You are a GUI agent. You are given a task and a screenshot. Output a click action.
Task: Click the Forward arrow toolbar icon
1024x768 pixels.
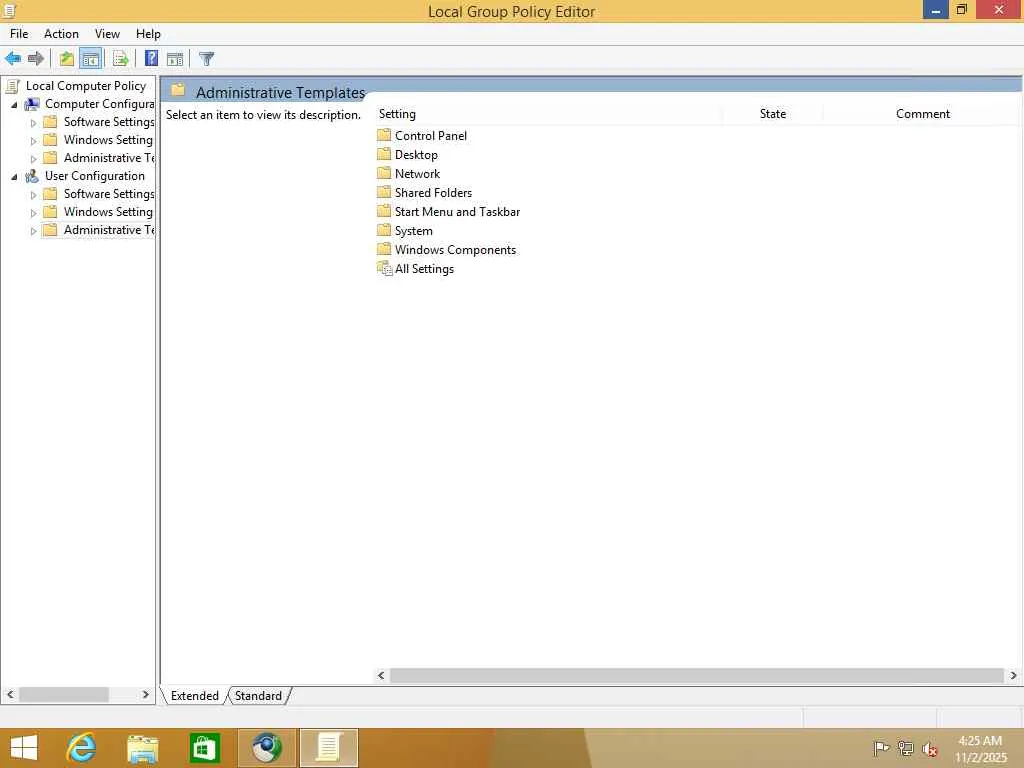pos(36,59)
